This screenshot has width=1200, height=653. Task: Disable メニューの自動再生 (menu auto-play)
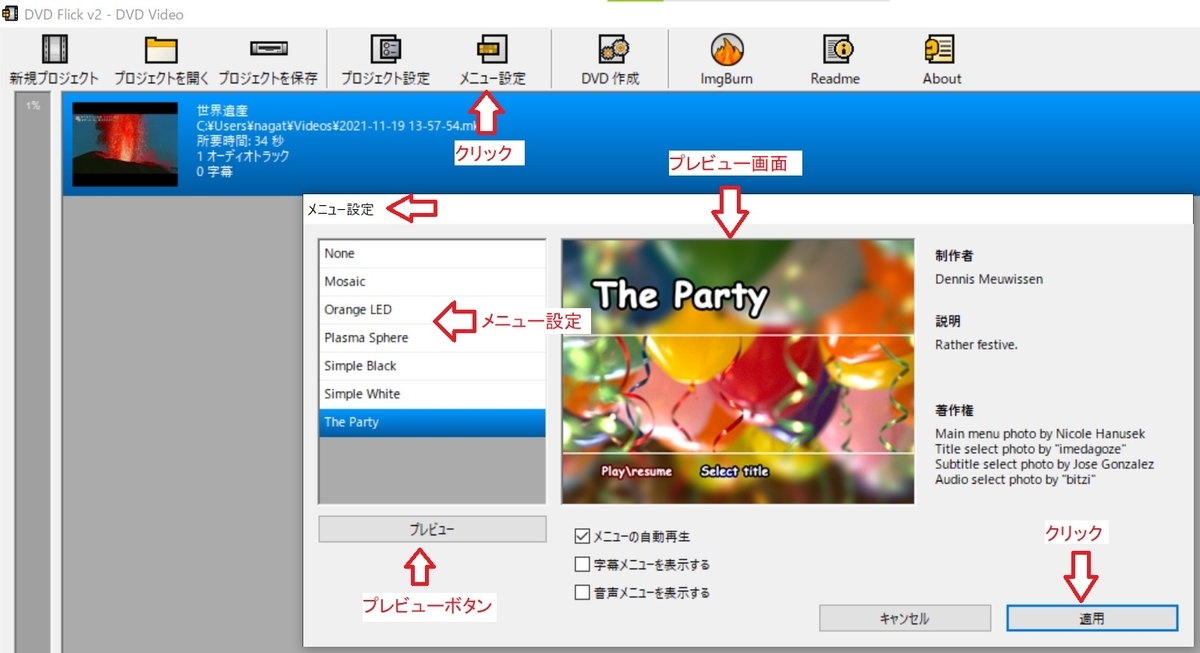pos(581,536)
